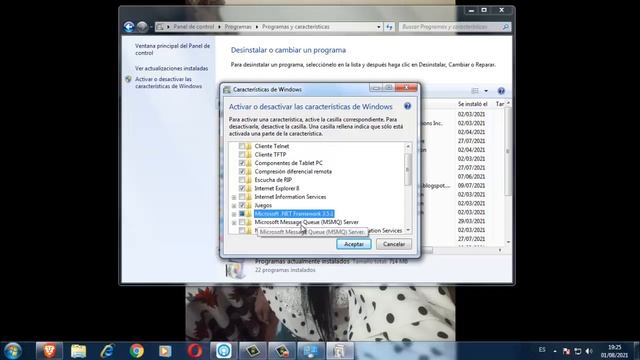Open File Explorer from taskbar

[x=78, y=351]
